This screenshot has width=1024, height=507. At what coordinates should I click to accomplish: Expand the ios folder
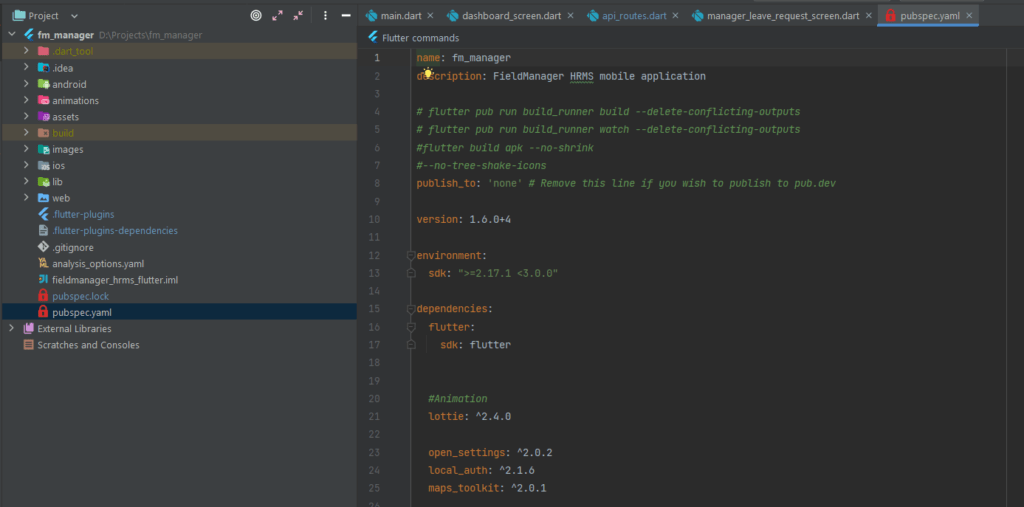pyautogui.click(x=26, y=165)
